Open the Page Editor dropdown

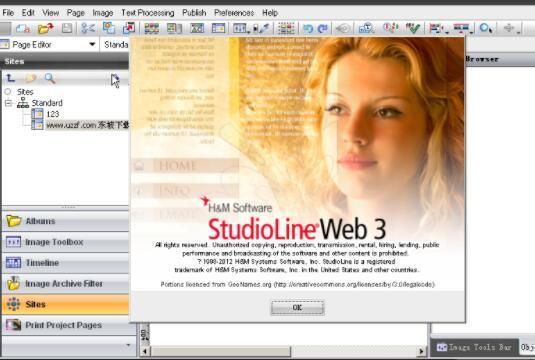tap(92, 44)
